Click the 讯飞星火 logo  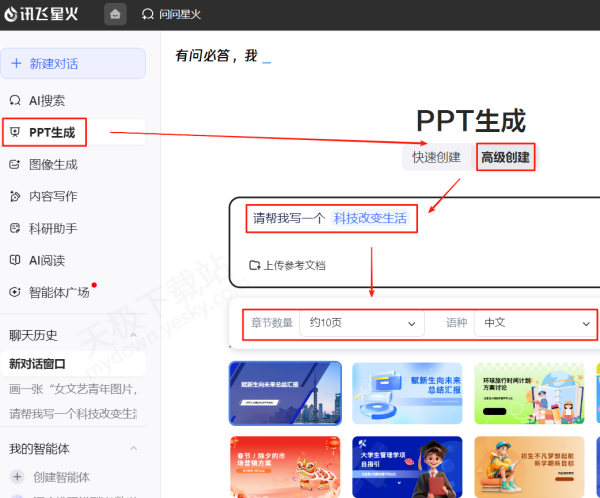point(41,14)
